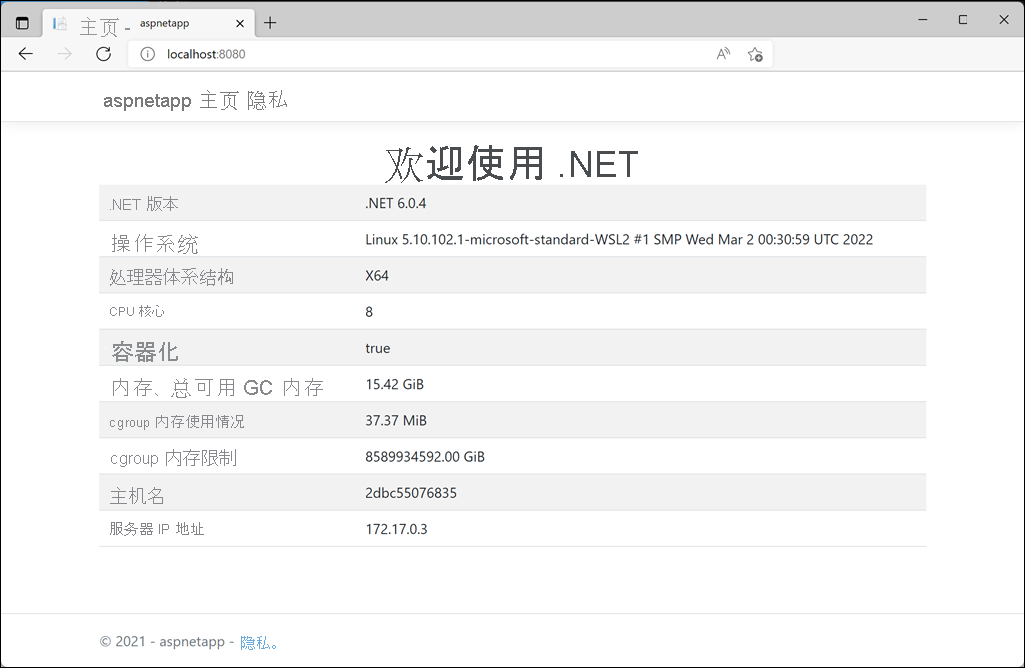Image resolution: width=1025 pixels, height=668 pixels.
Task: Add this page to favorites
Action: tap(756, 54)
